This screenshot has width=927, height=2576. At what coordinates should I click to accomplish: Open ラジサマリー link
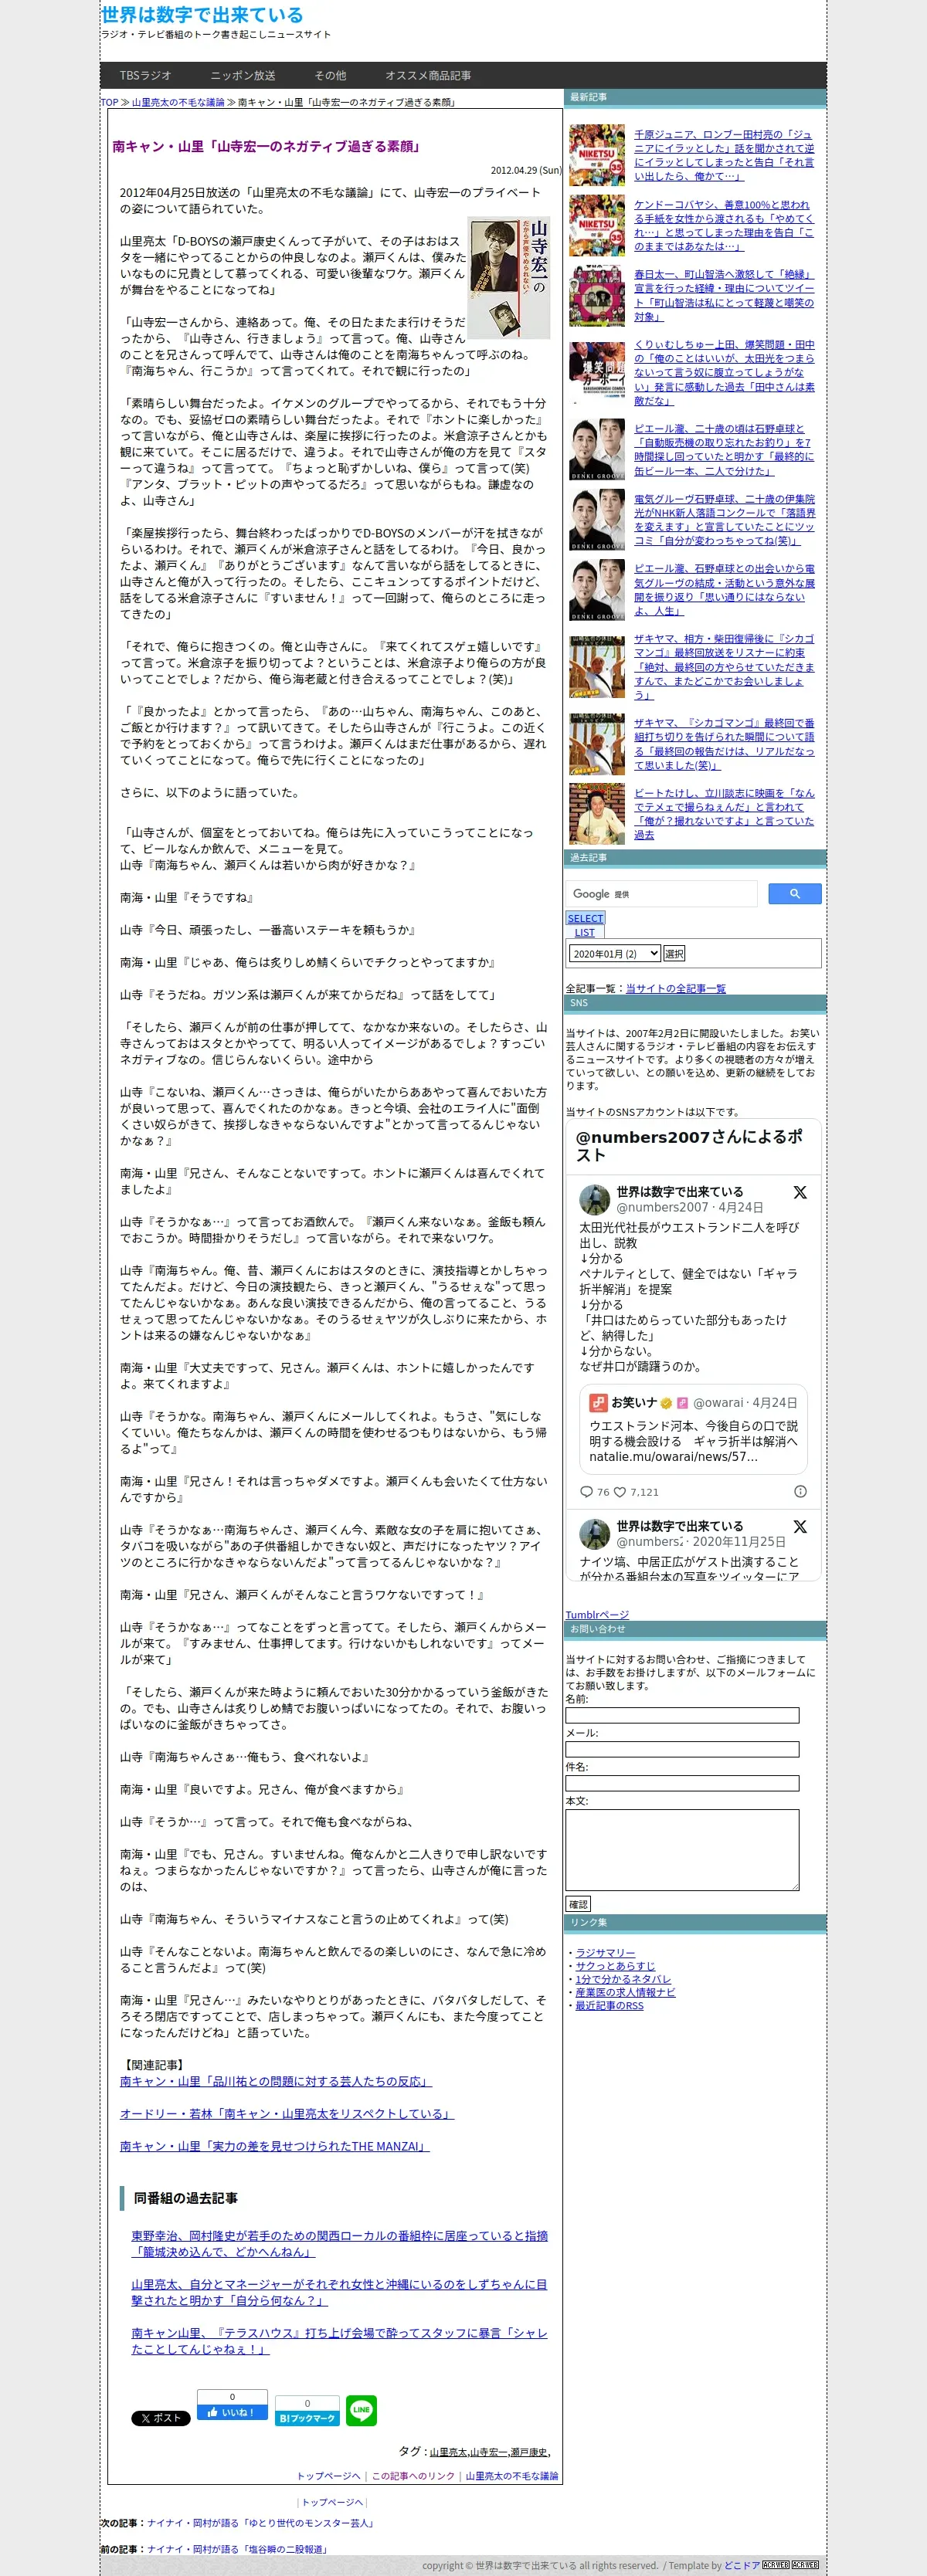pyautogui.click(x=605, y=1952)
